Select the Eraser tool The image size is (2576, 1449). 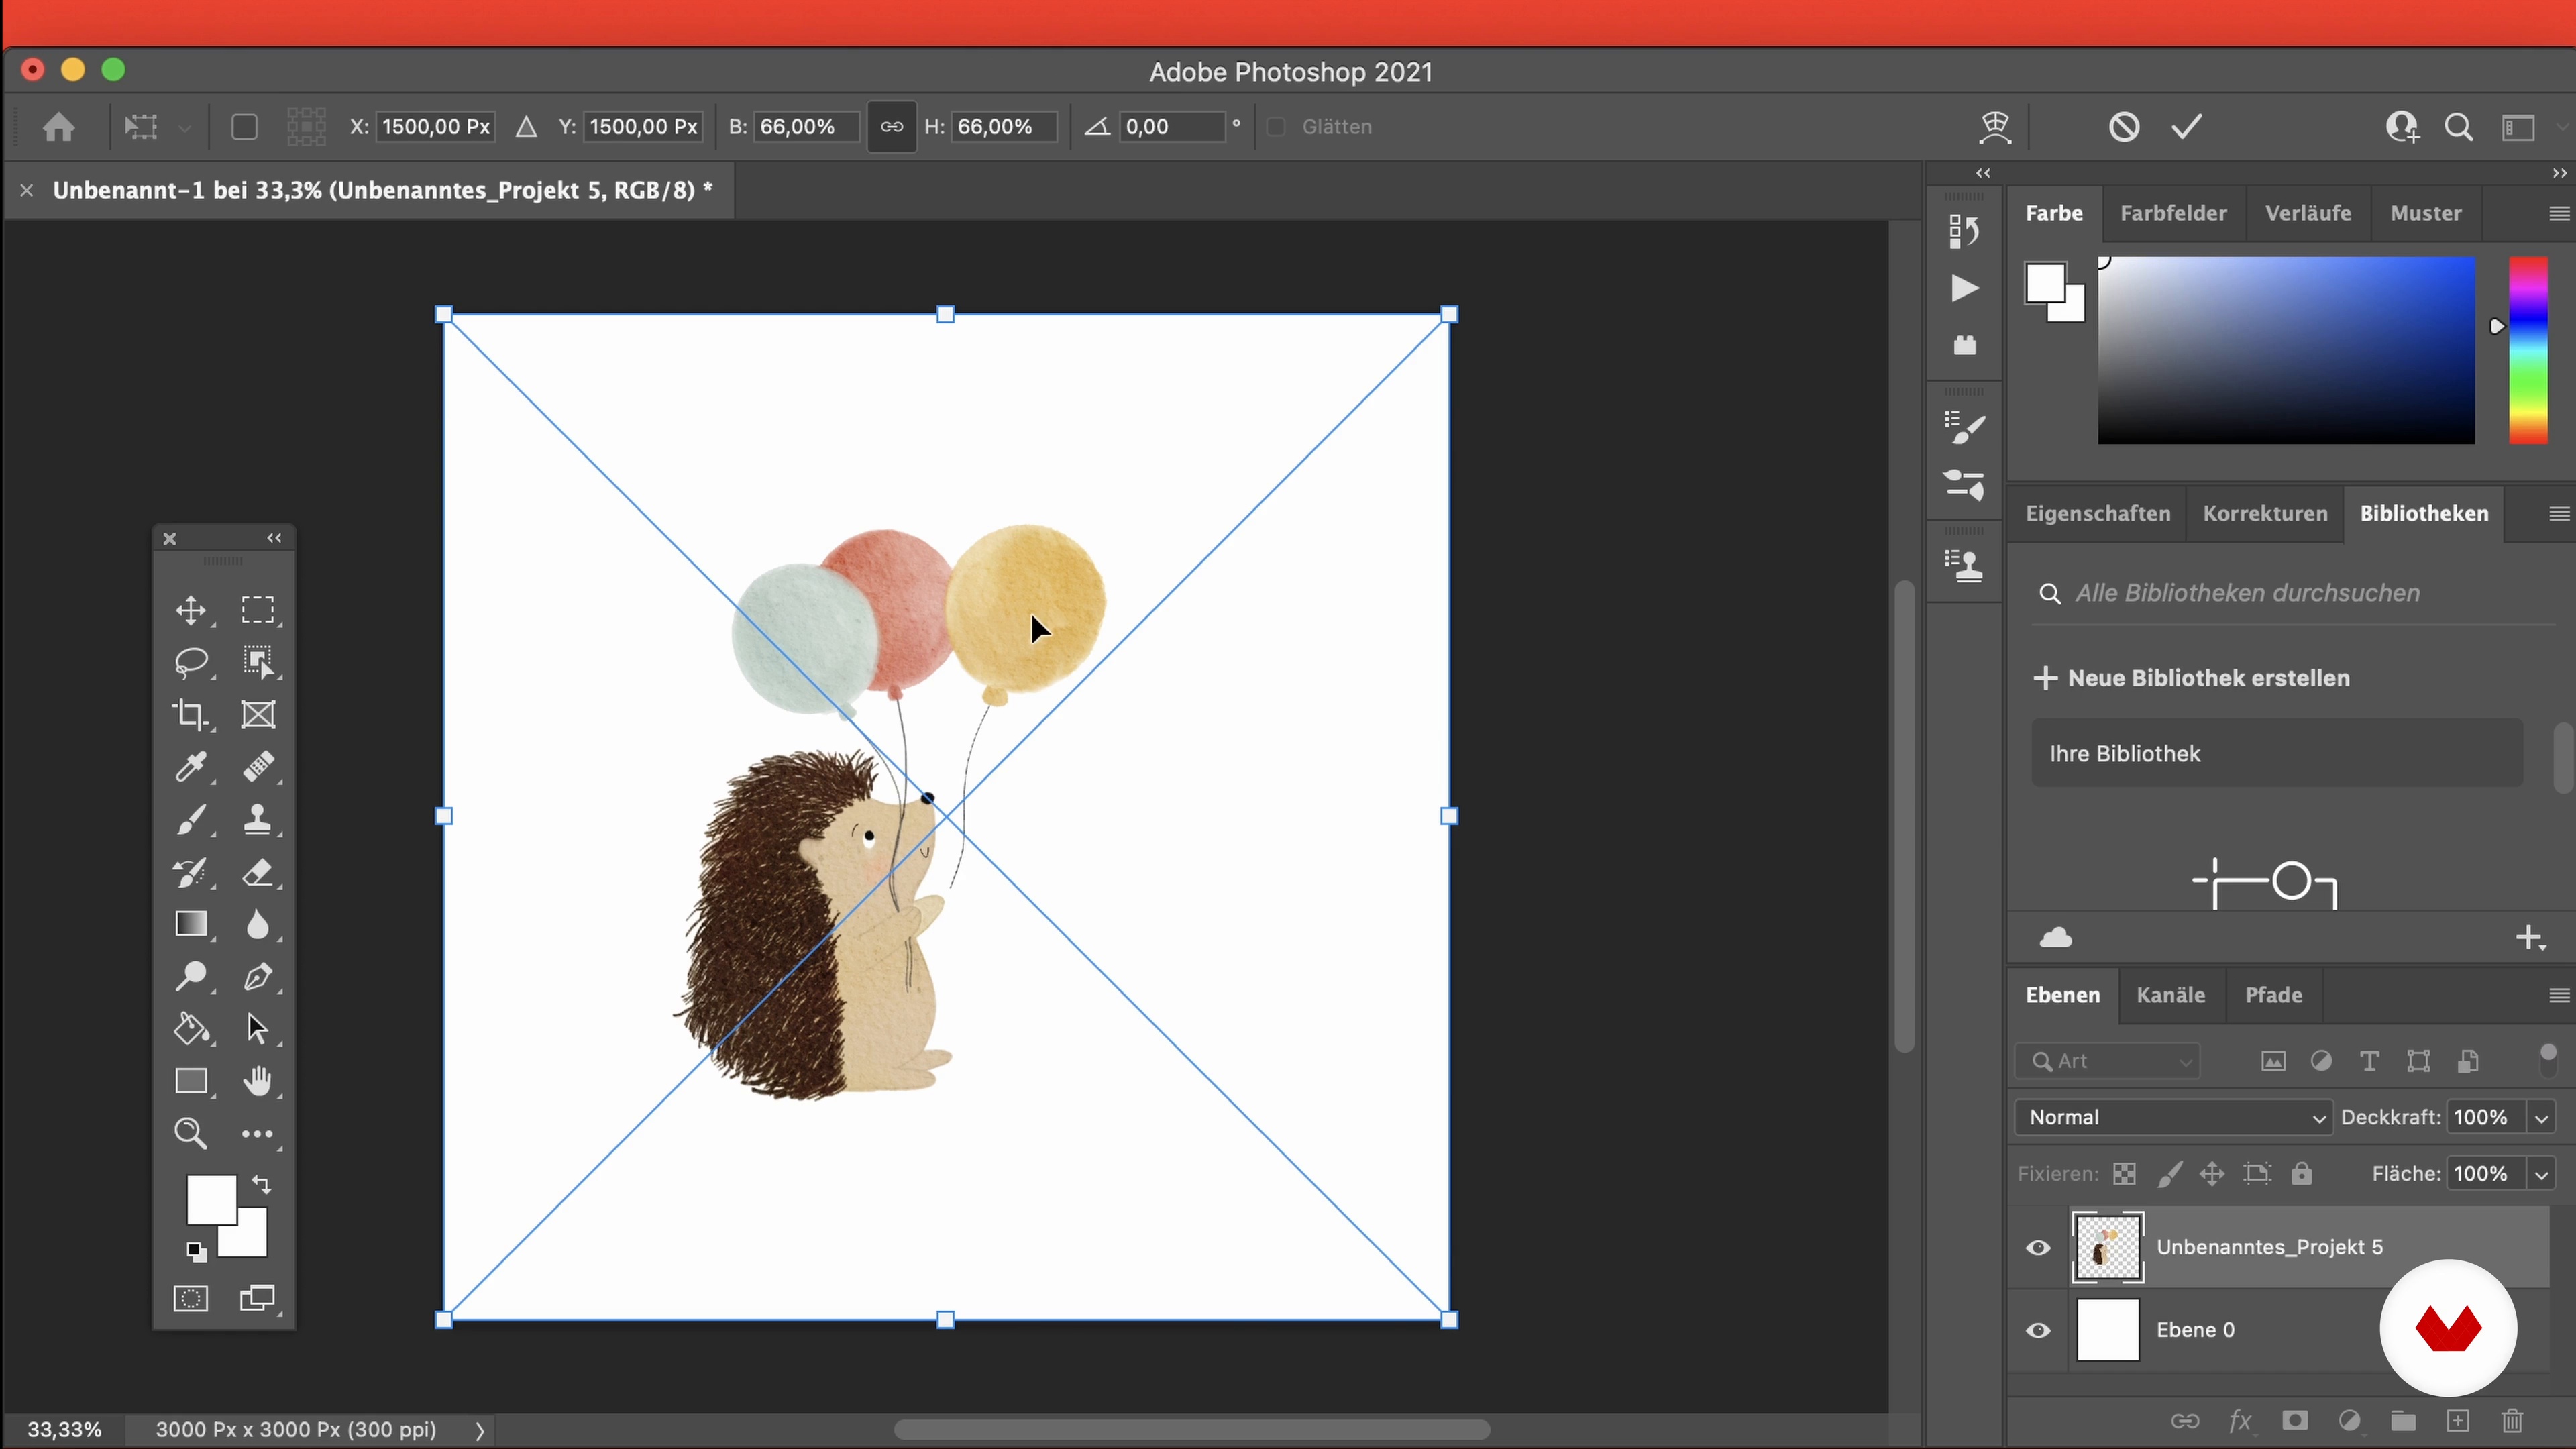[x=257, y=872]
